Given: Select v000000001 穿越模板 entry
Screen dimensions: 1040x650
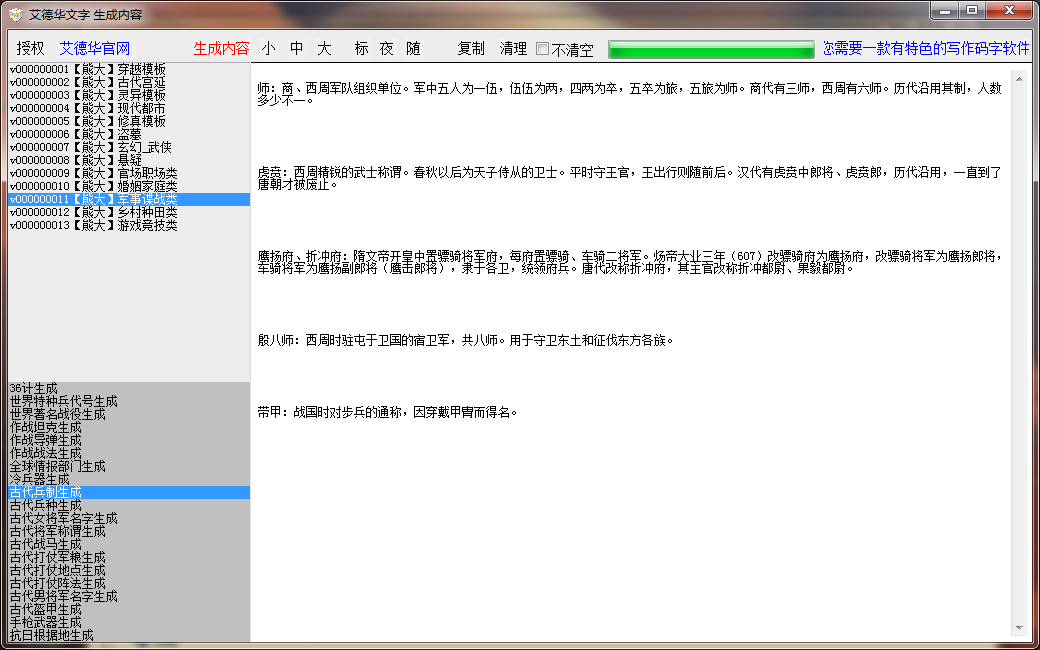Looking at the screenshot, I should 129,70.
